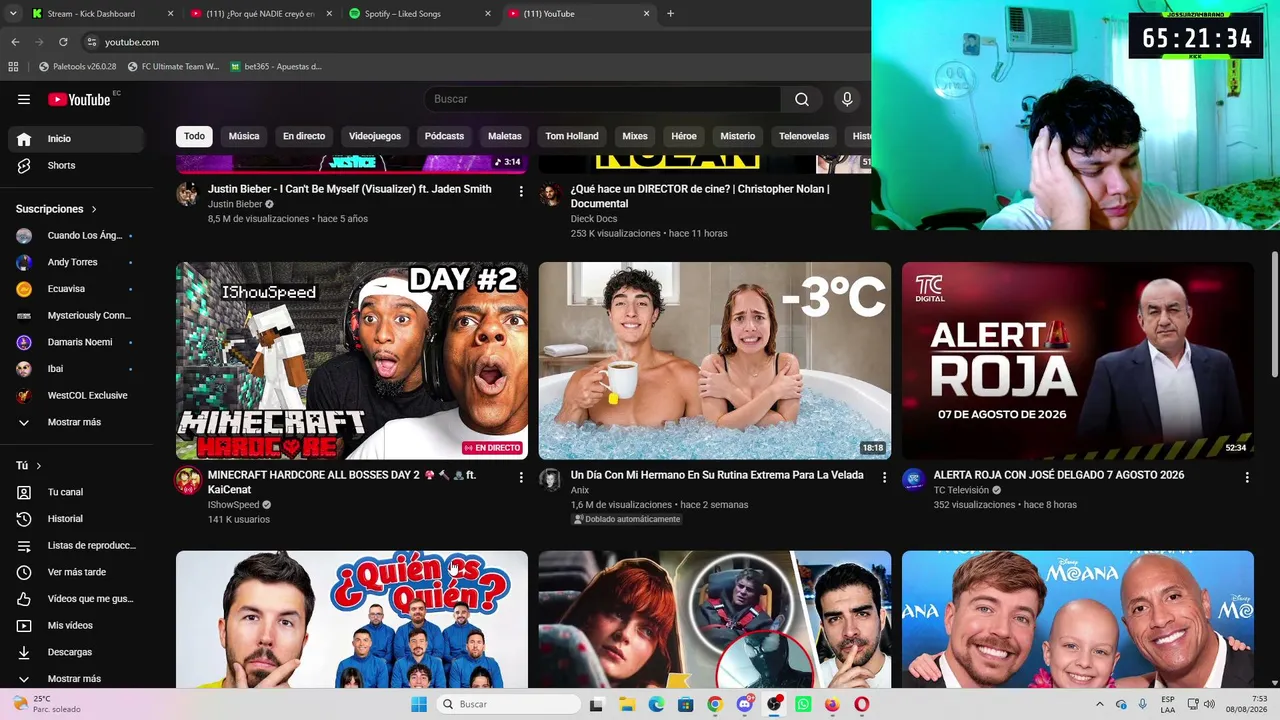Open the TC Televisión channel avatar
Screen dimensions: 1280x720
[914, 480]
